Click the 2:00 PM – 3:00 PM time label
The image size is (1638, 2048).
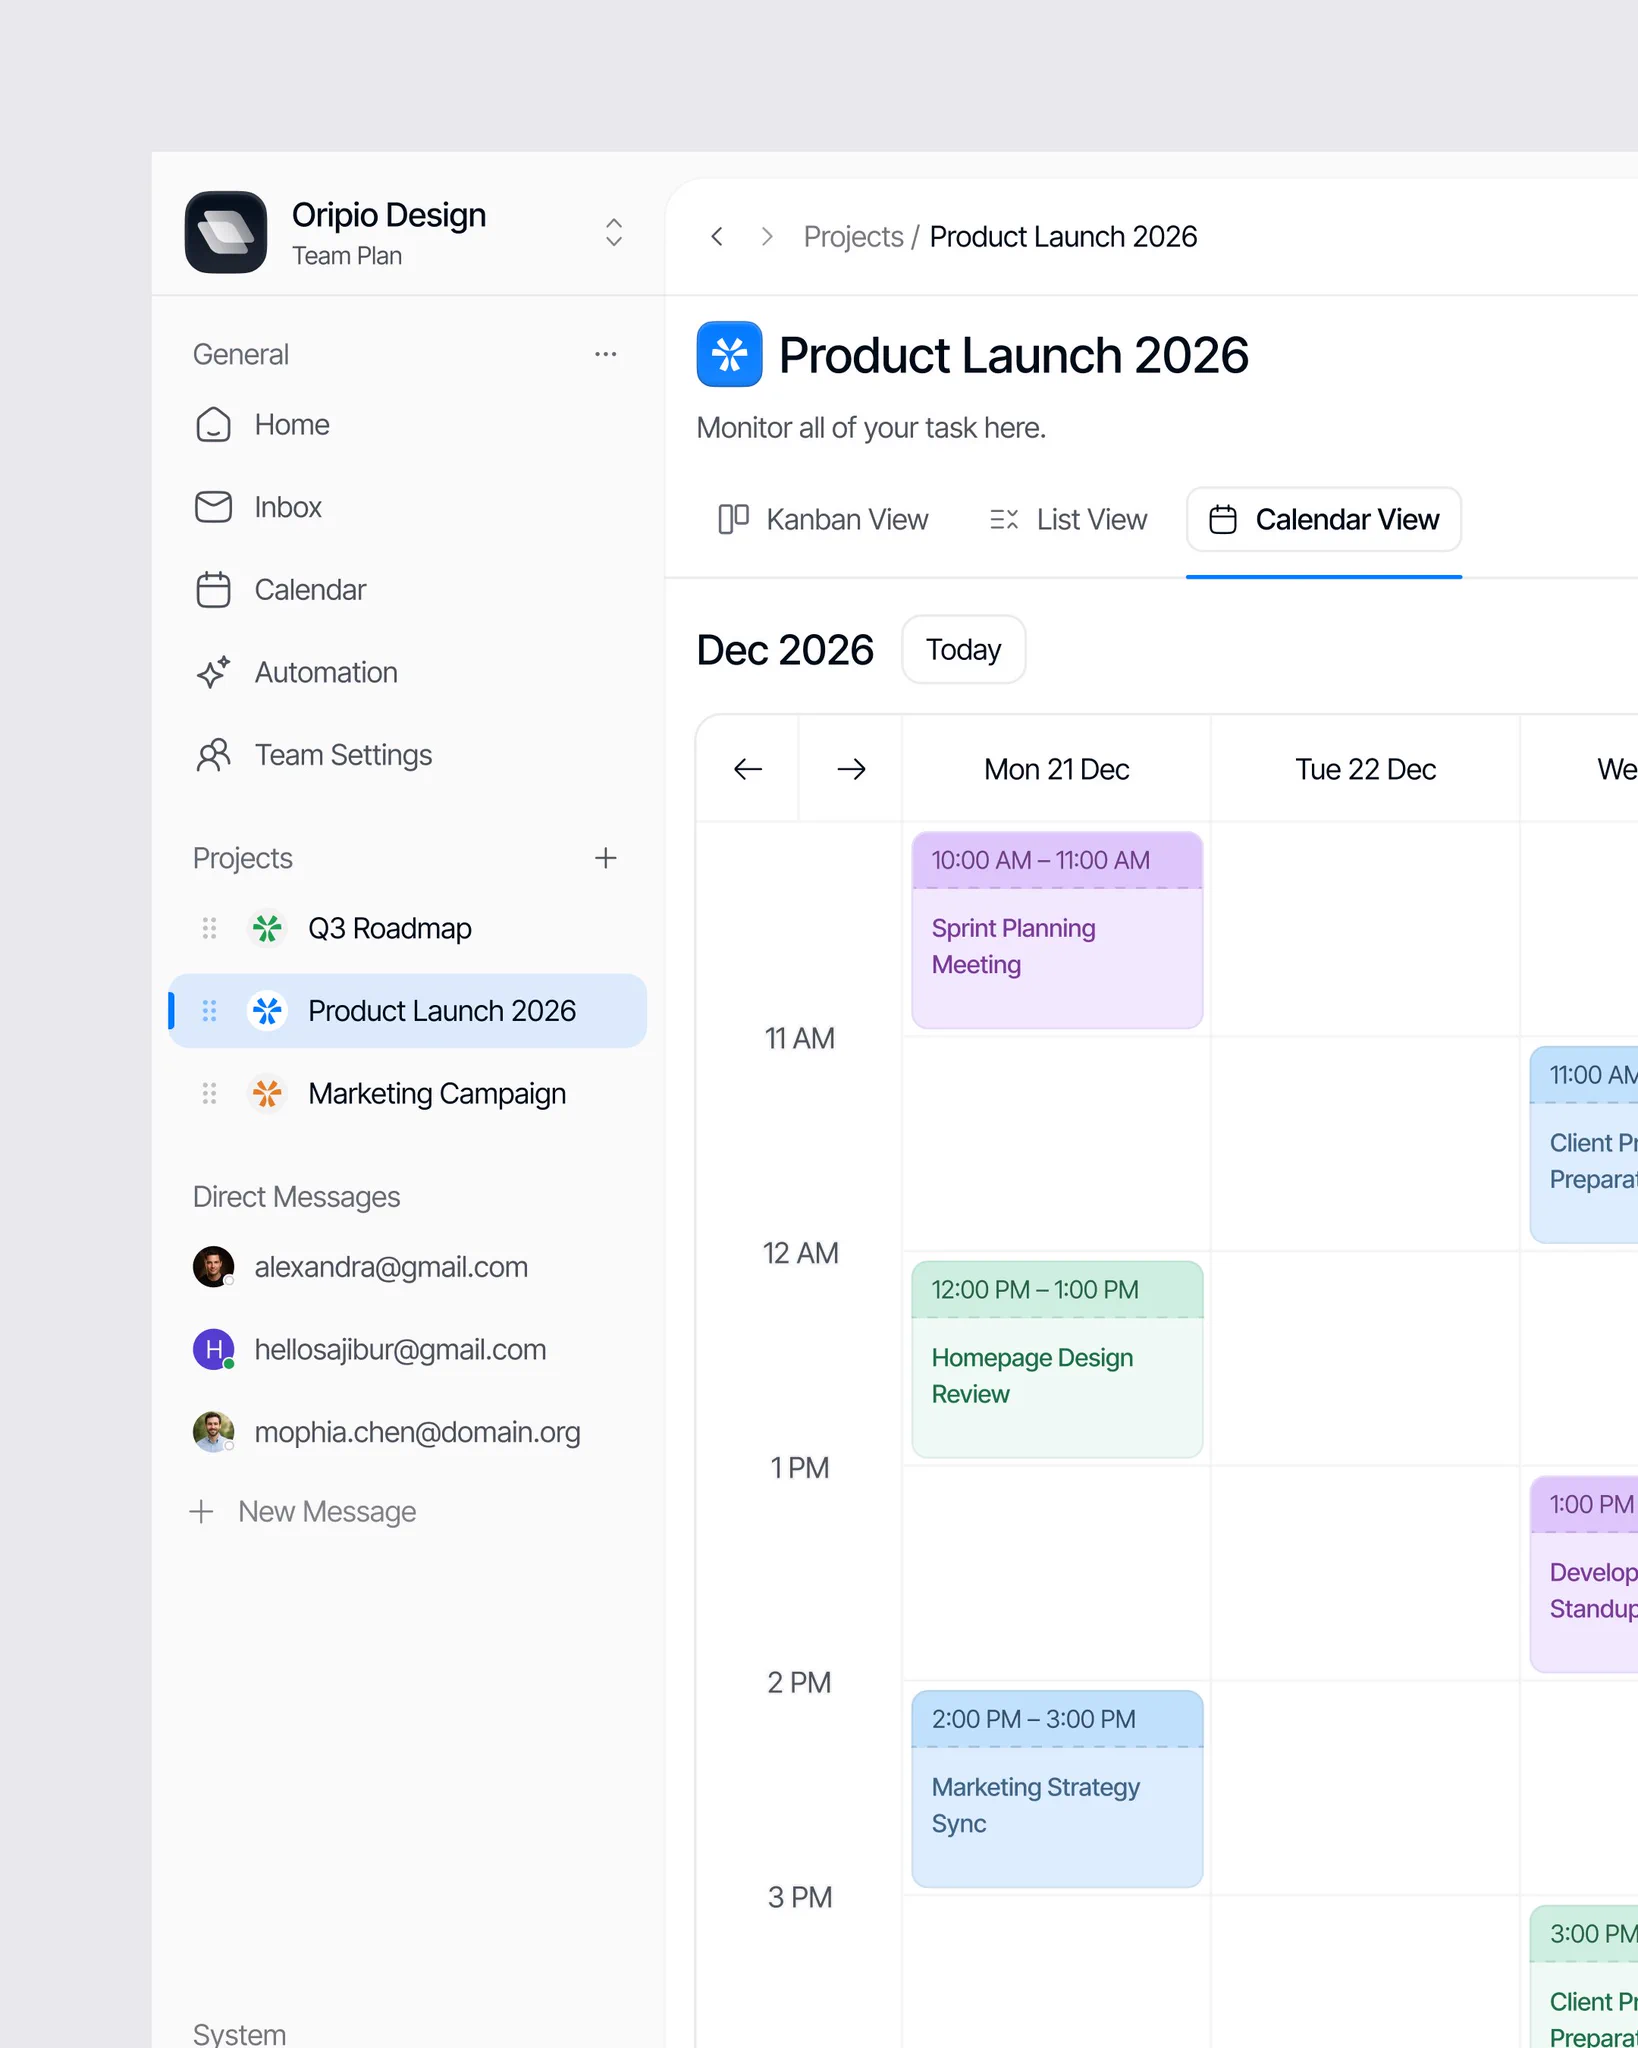(1033, 1719)
